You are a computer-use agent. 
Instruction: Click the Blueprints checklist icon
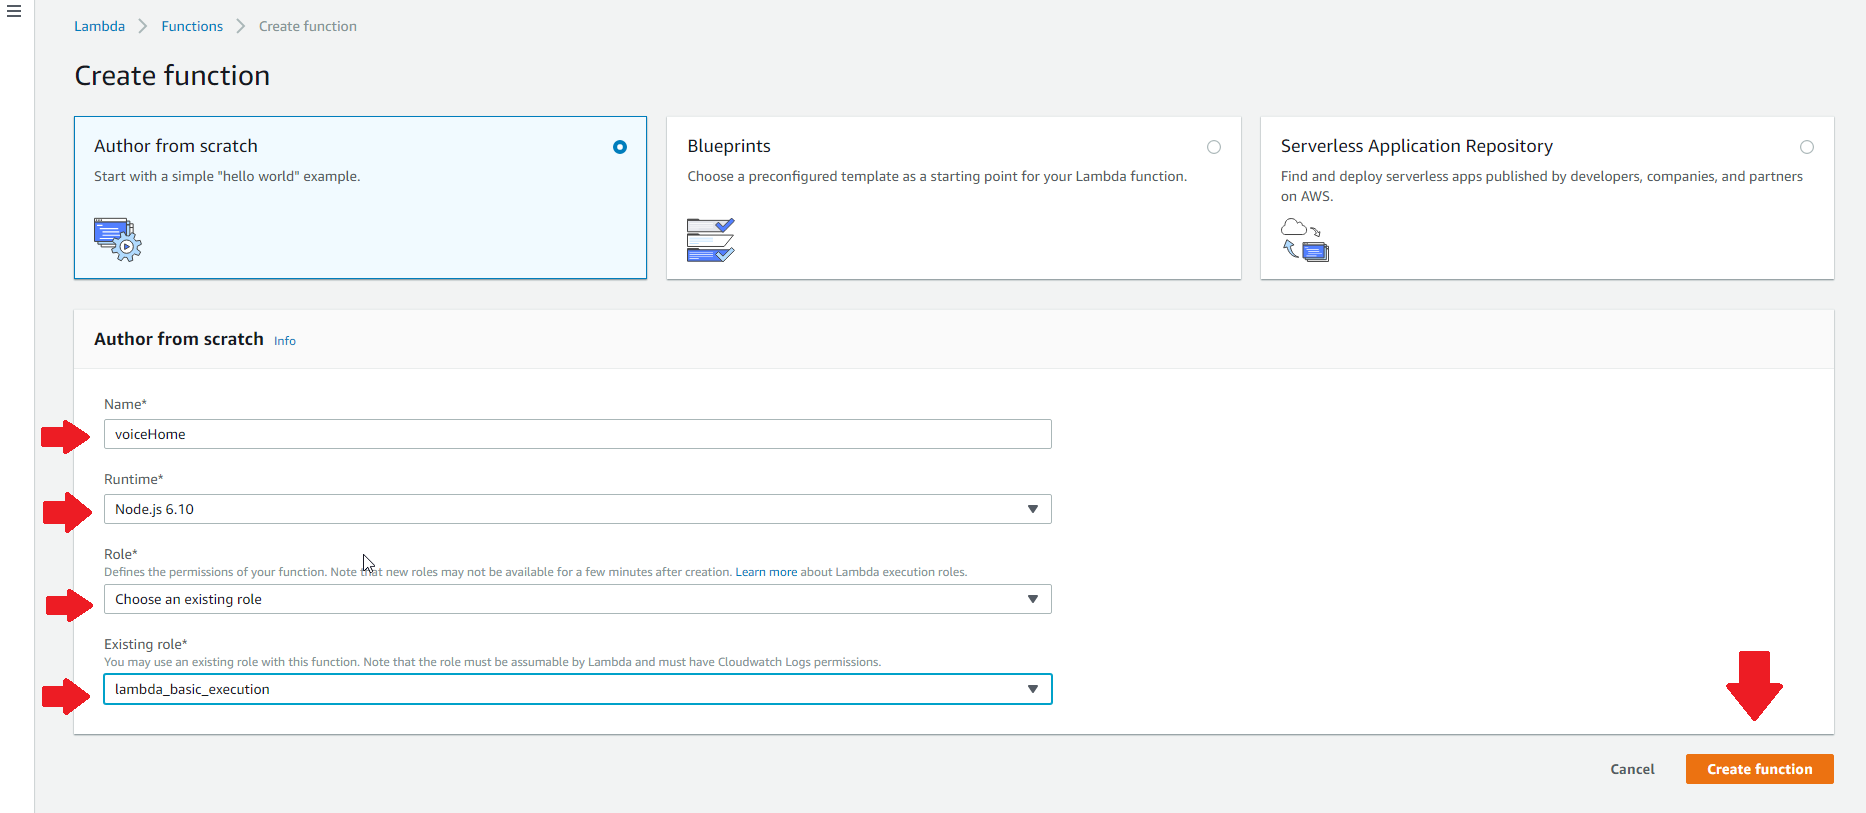click(710, 240)
